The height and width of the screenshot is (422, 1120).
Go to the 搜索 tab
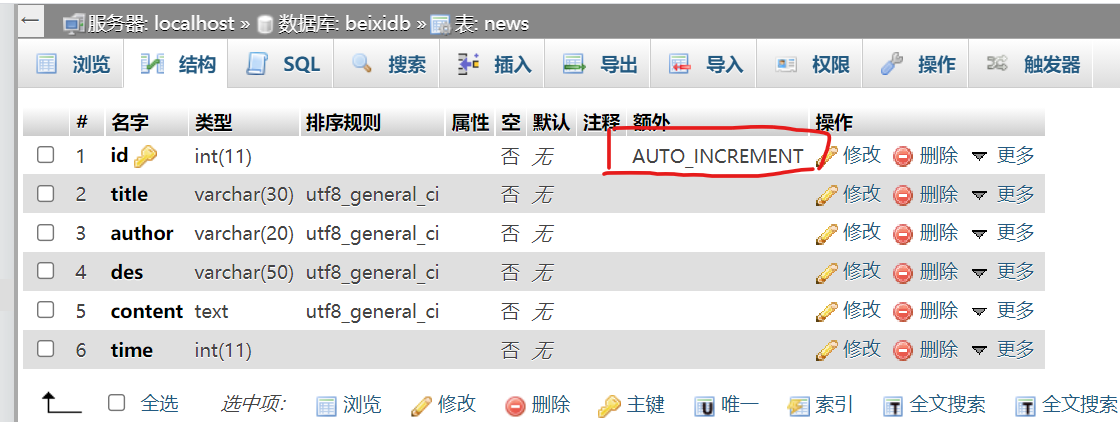(388, 64)
